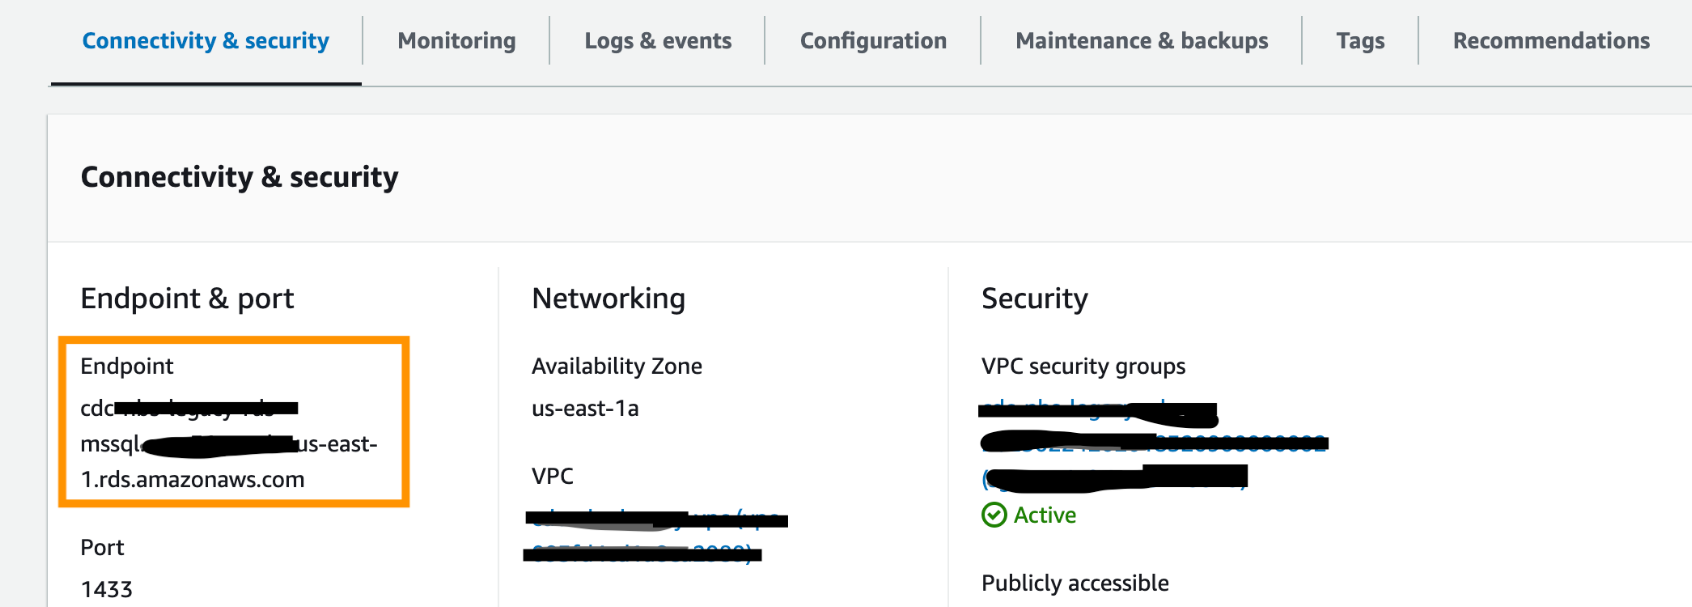Go to the Maintenance & backups tab
This screenshot has width=1692, height=607.
coord(1141,41)
